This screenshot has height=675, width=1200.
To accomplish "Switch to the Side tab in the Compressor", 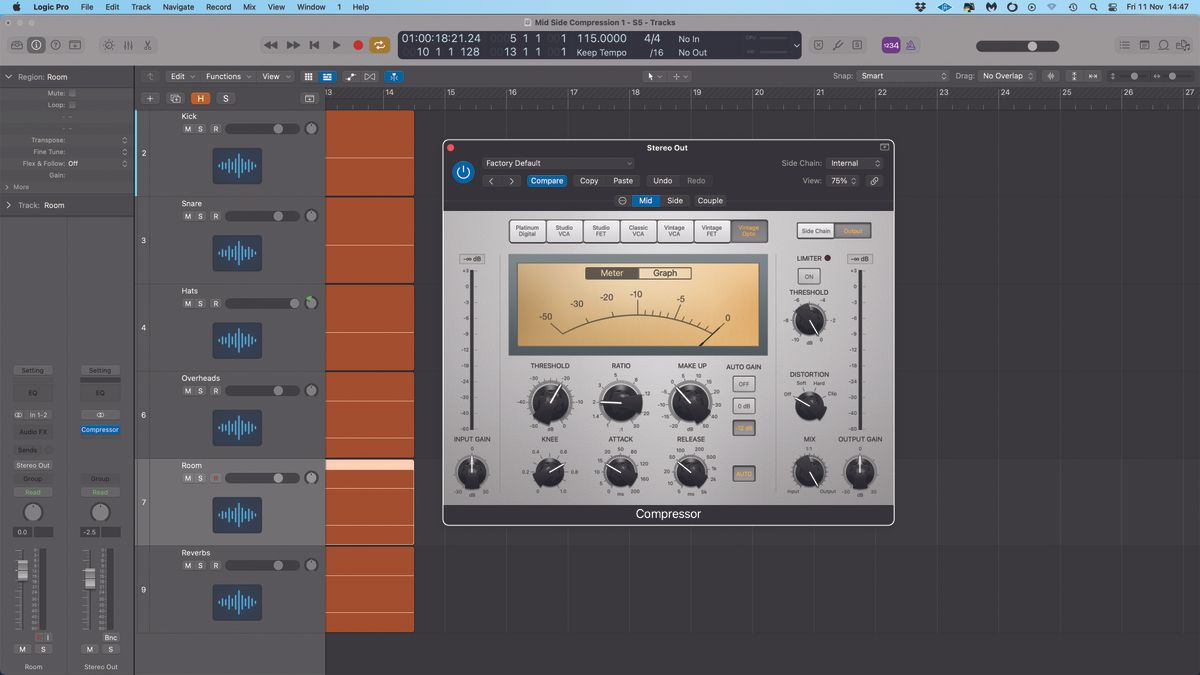I will (675, 200).
